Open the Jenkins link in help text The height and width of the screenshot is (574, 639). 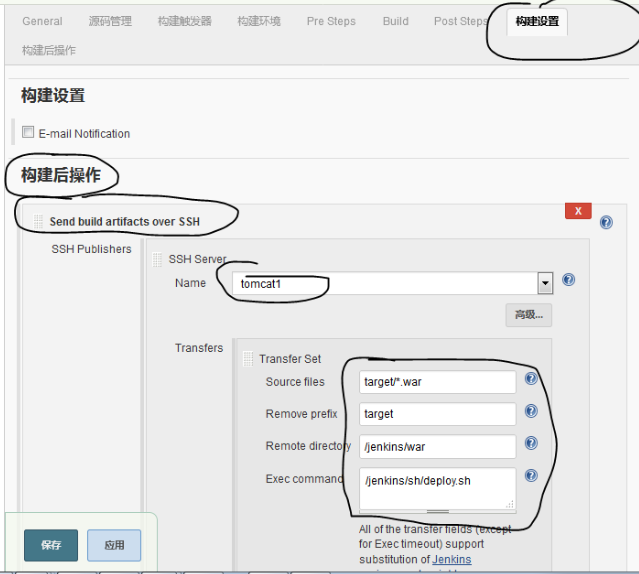(452, 559)
